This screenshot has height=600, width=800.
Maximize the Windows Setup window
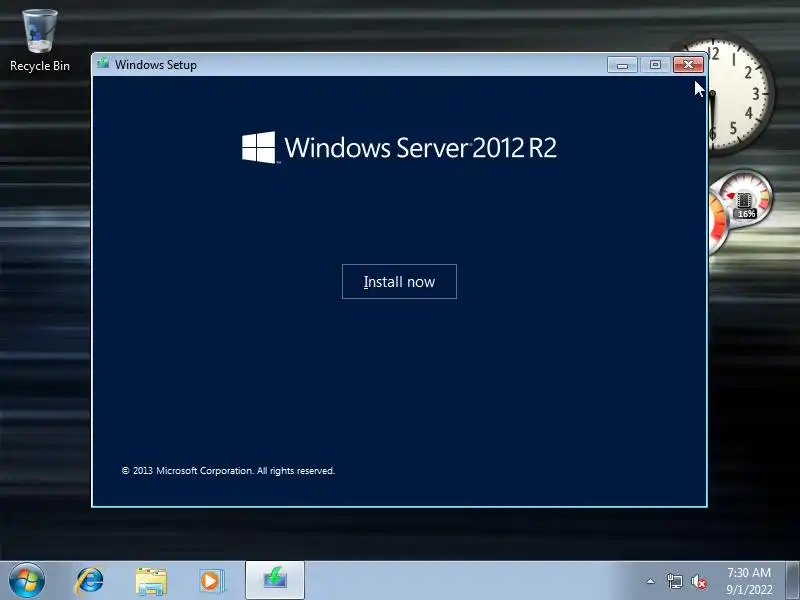point(655,65)
